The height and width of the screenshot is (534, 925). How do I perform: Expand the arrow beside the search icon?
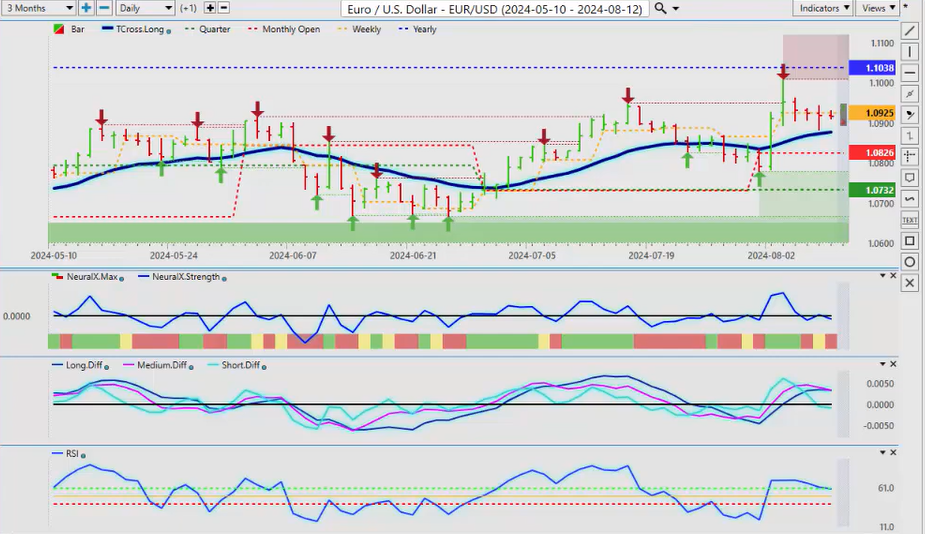[x=677, y=8]
